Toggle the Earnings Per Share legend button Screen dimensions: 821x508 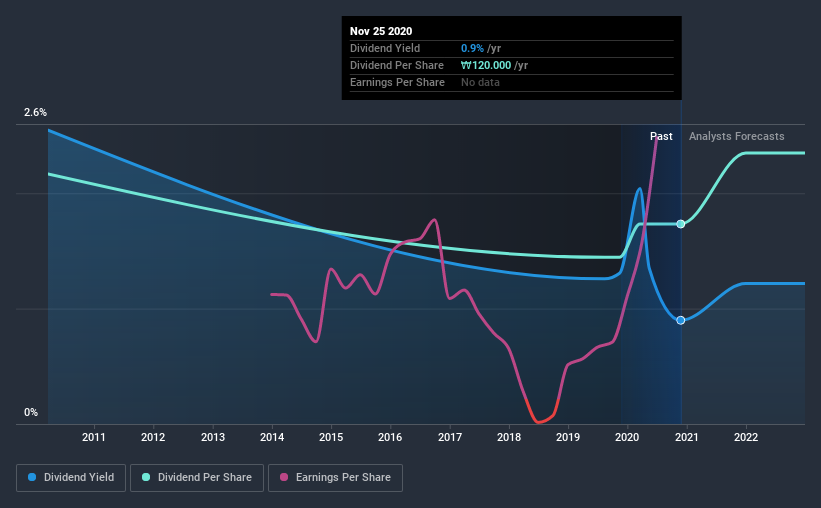coord(335,478)
